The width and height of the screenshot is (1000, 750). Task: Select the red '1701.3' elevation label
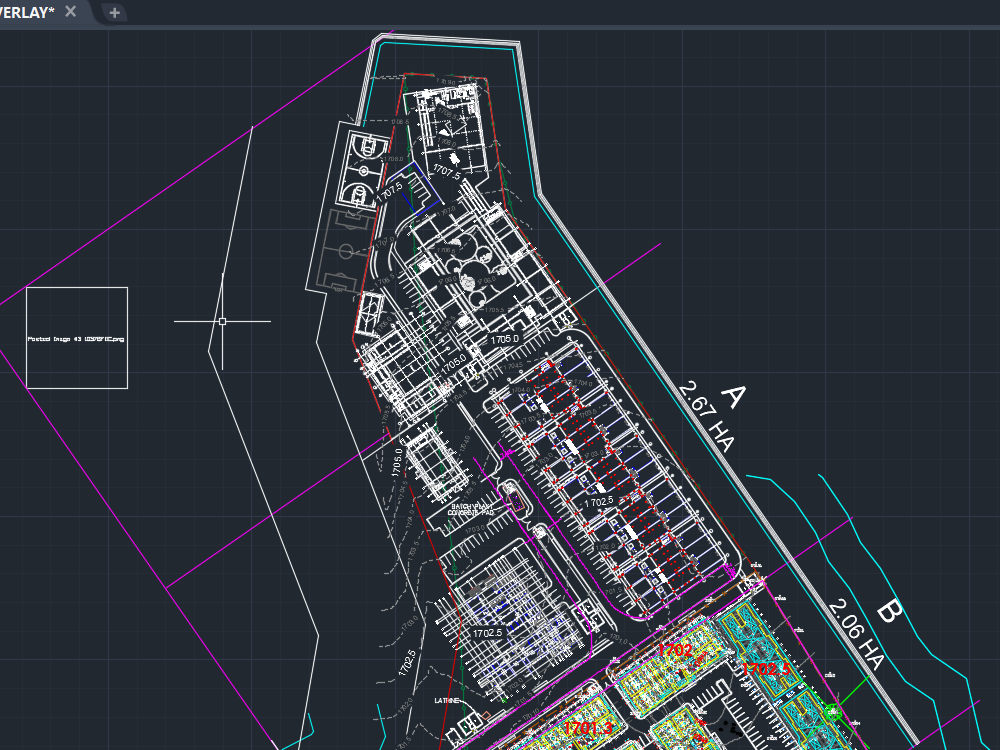(588, 728)
